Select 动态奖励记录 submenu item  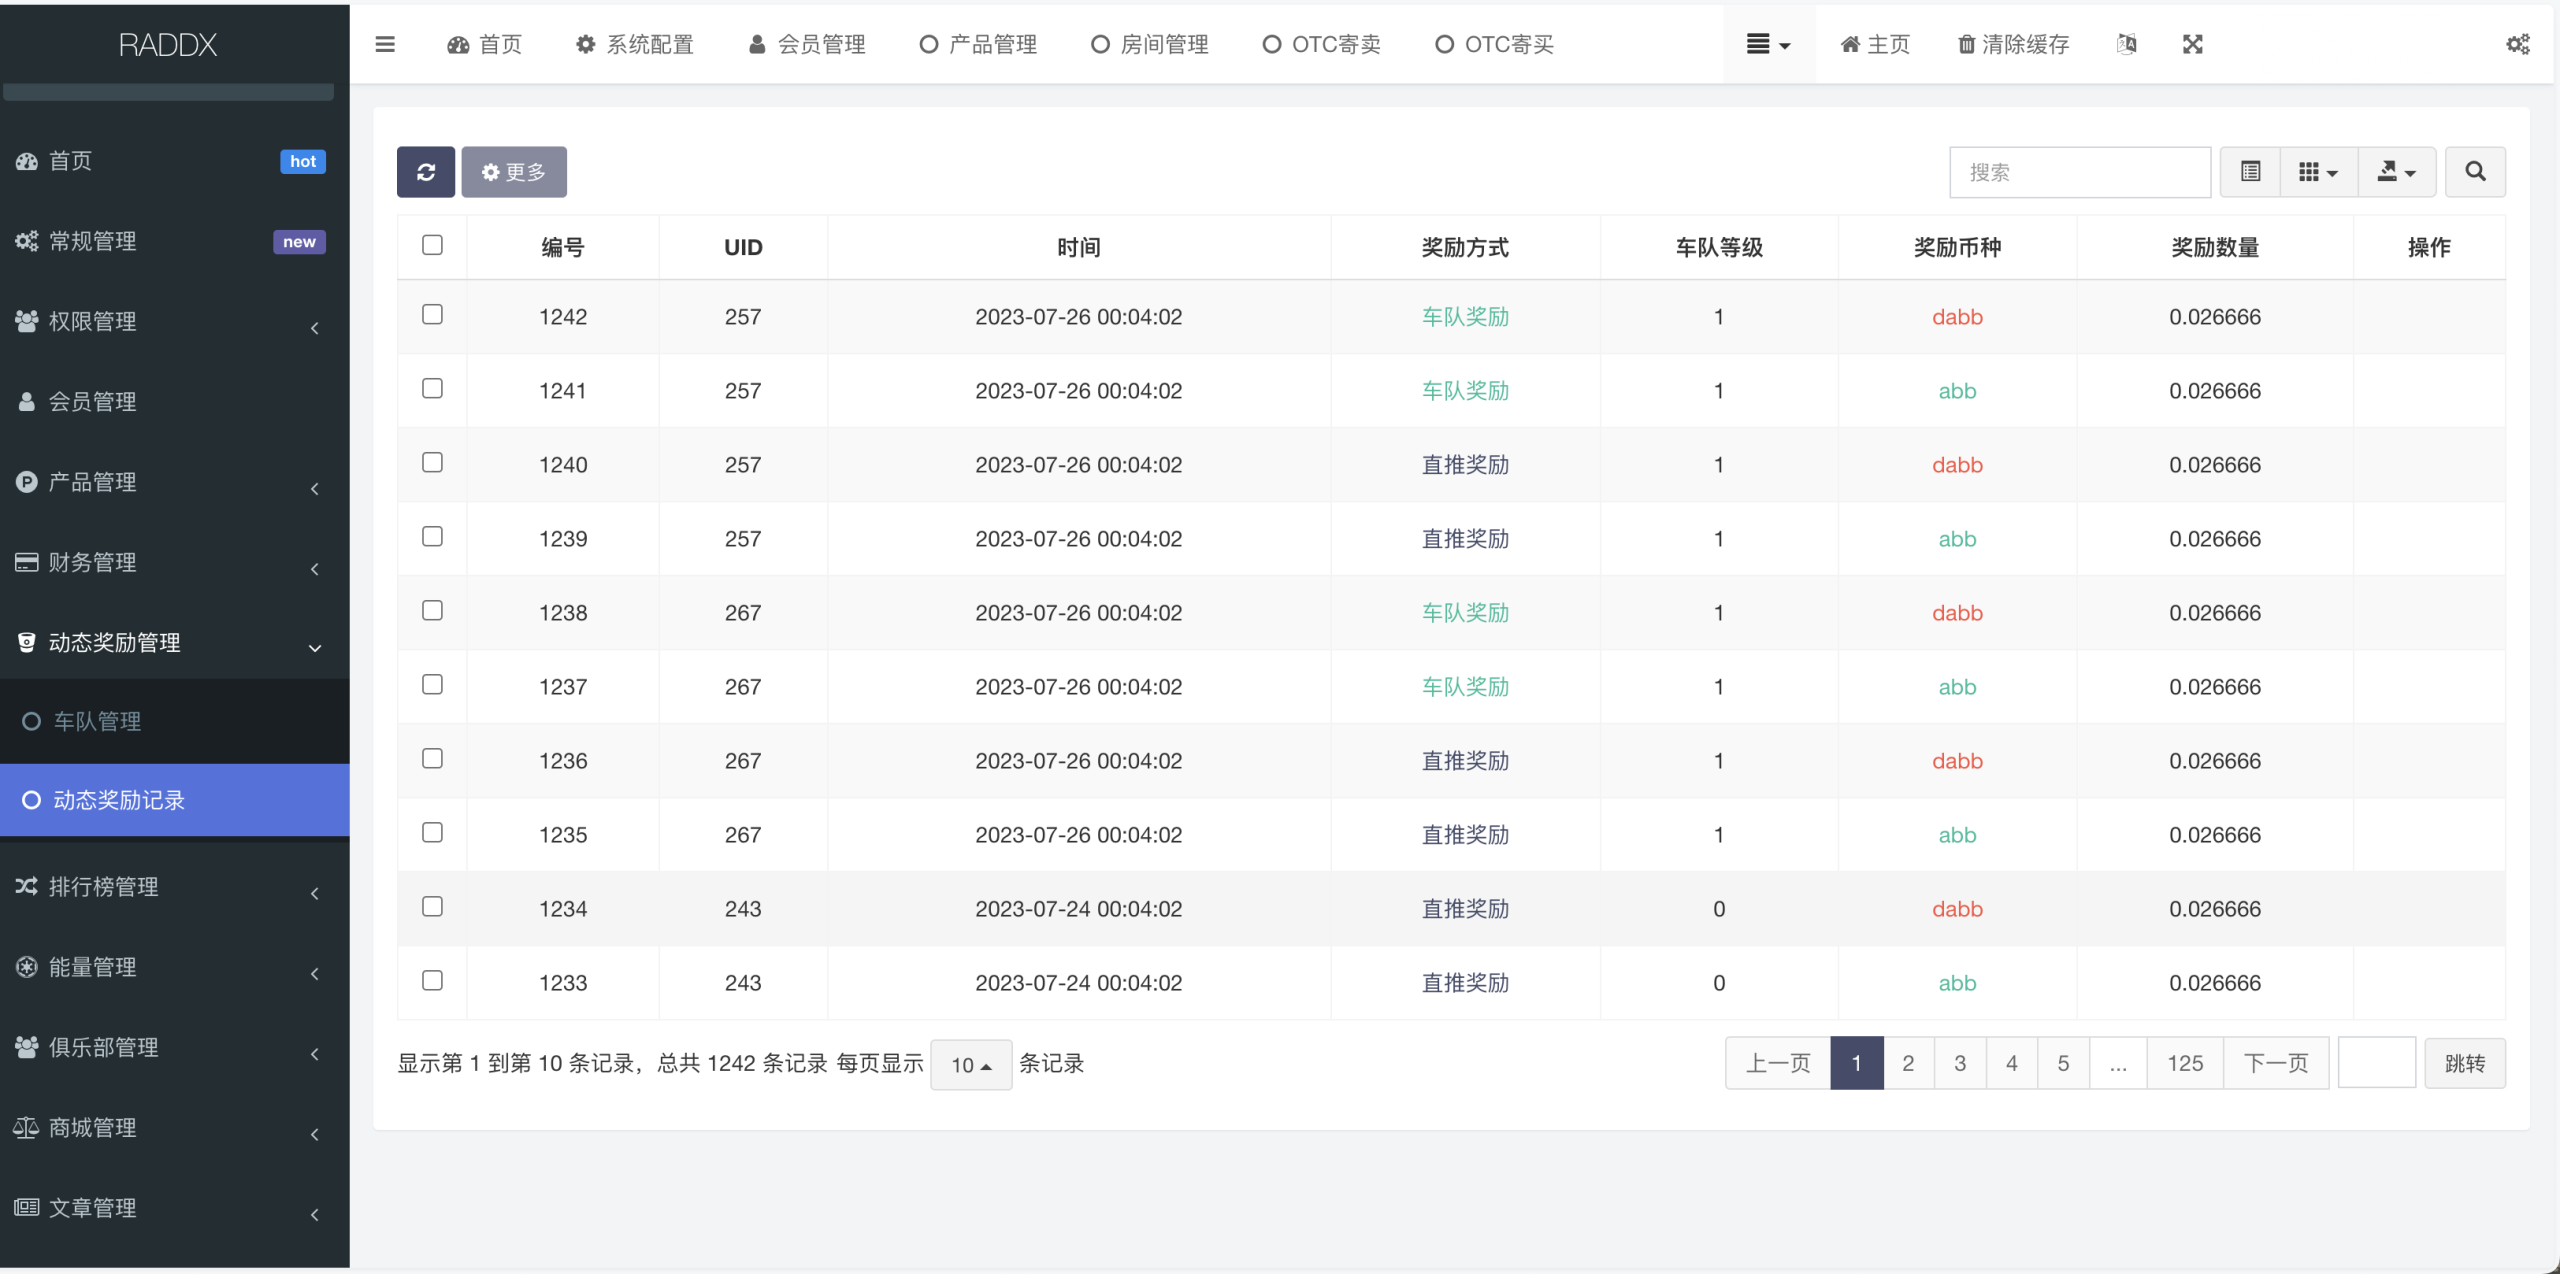coord(175,800)
